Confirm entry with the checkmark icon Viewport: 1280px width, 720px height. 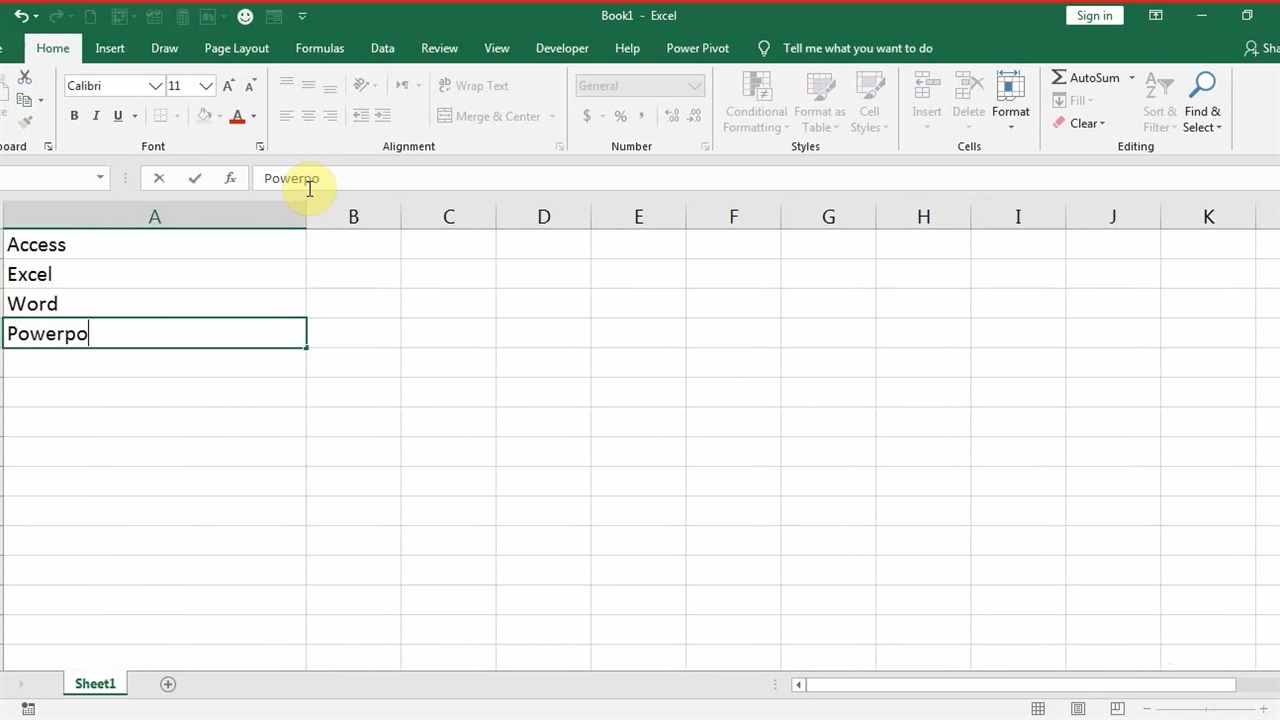click(194, 178)
